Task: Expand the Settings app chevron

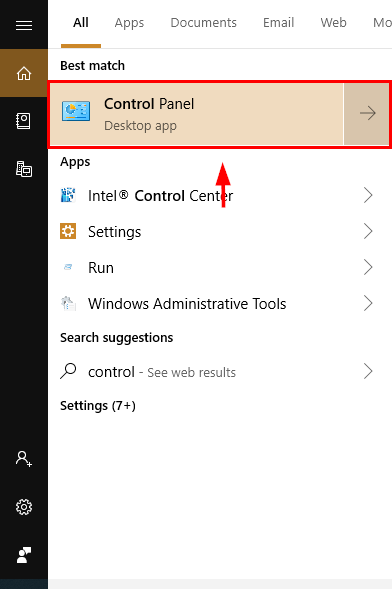Action: (x=368, y=231)
